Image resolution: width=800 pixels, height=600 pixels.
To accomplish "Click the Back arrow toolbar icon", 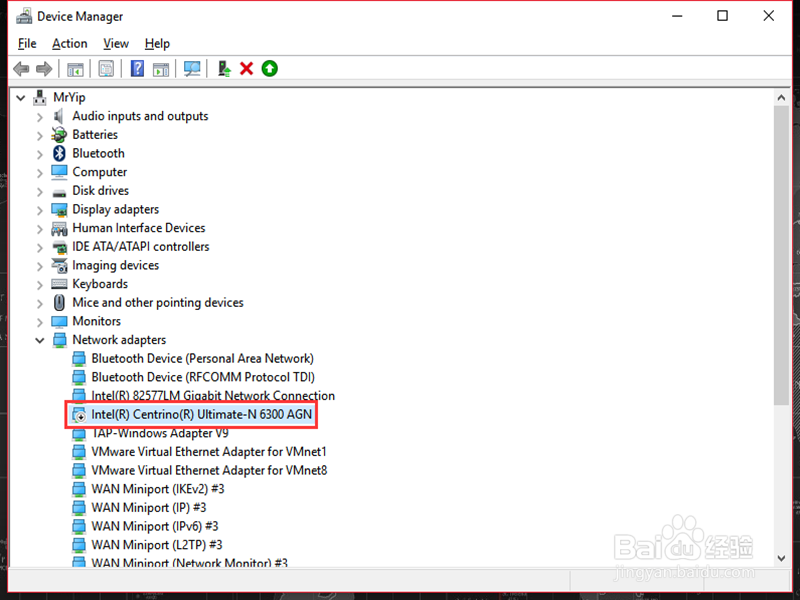I will (21, 69).
